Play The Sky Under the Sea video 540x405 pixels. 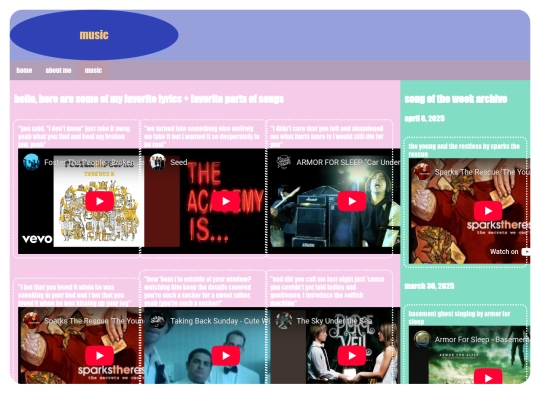click(352, 355)
